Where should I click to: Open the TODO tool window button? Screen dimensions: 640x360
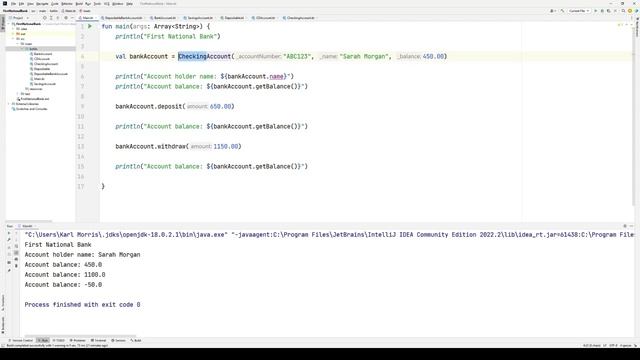(58, 340)
